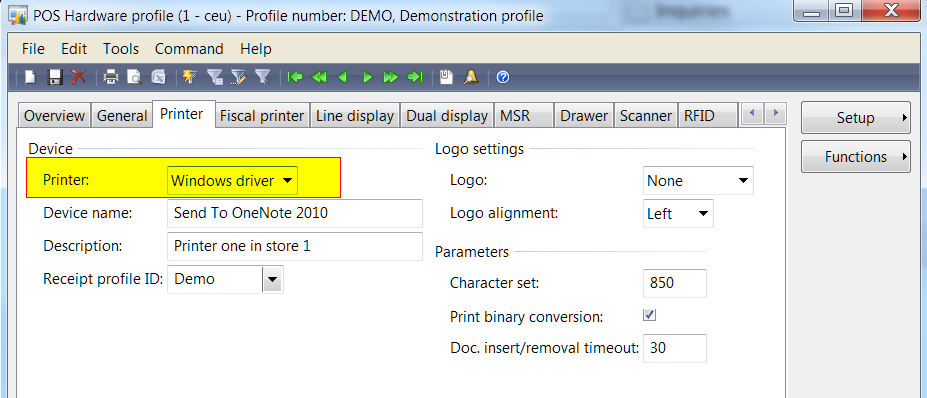The image size is (927, 398).
Task: Click into the Description field
Action: [295, 246]
